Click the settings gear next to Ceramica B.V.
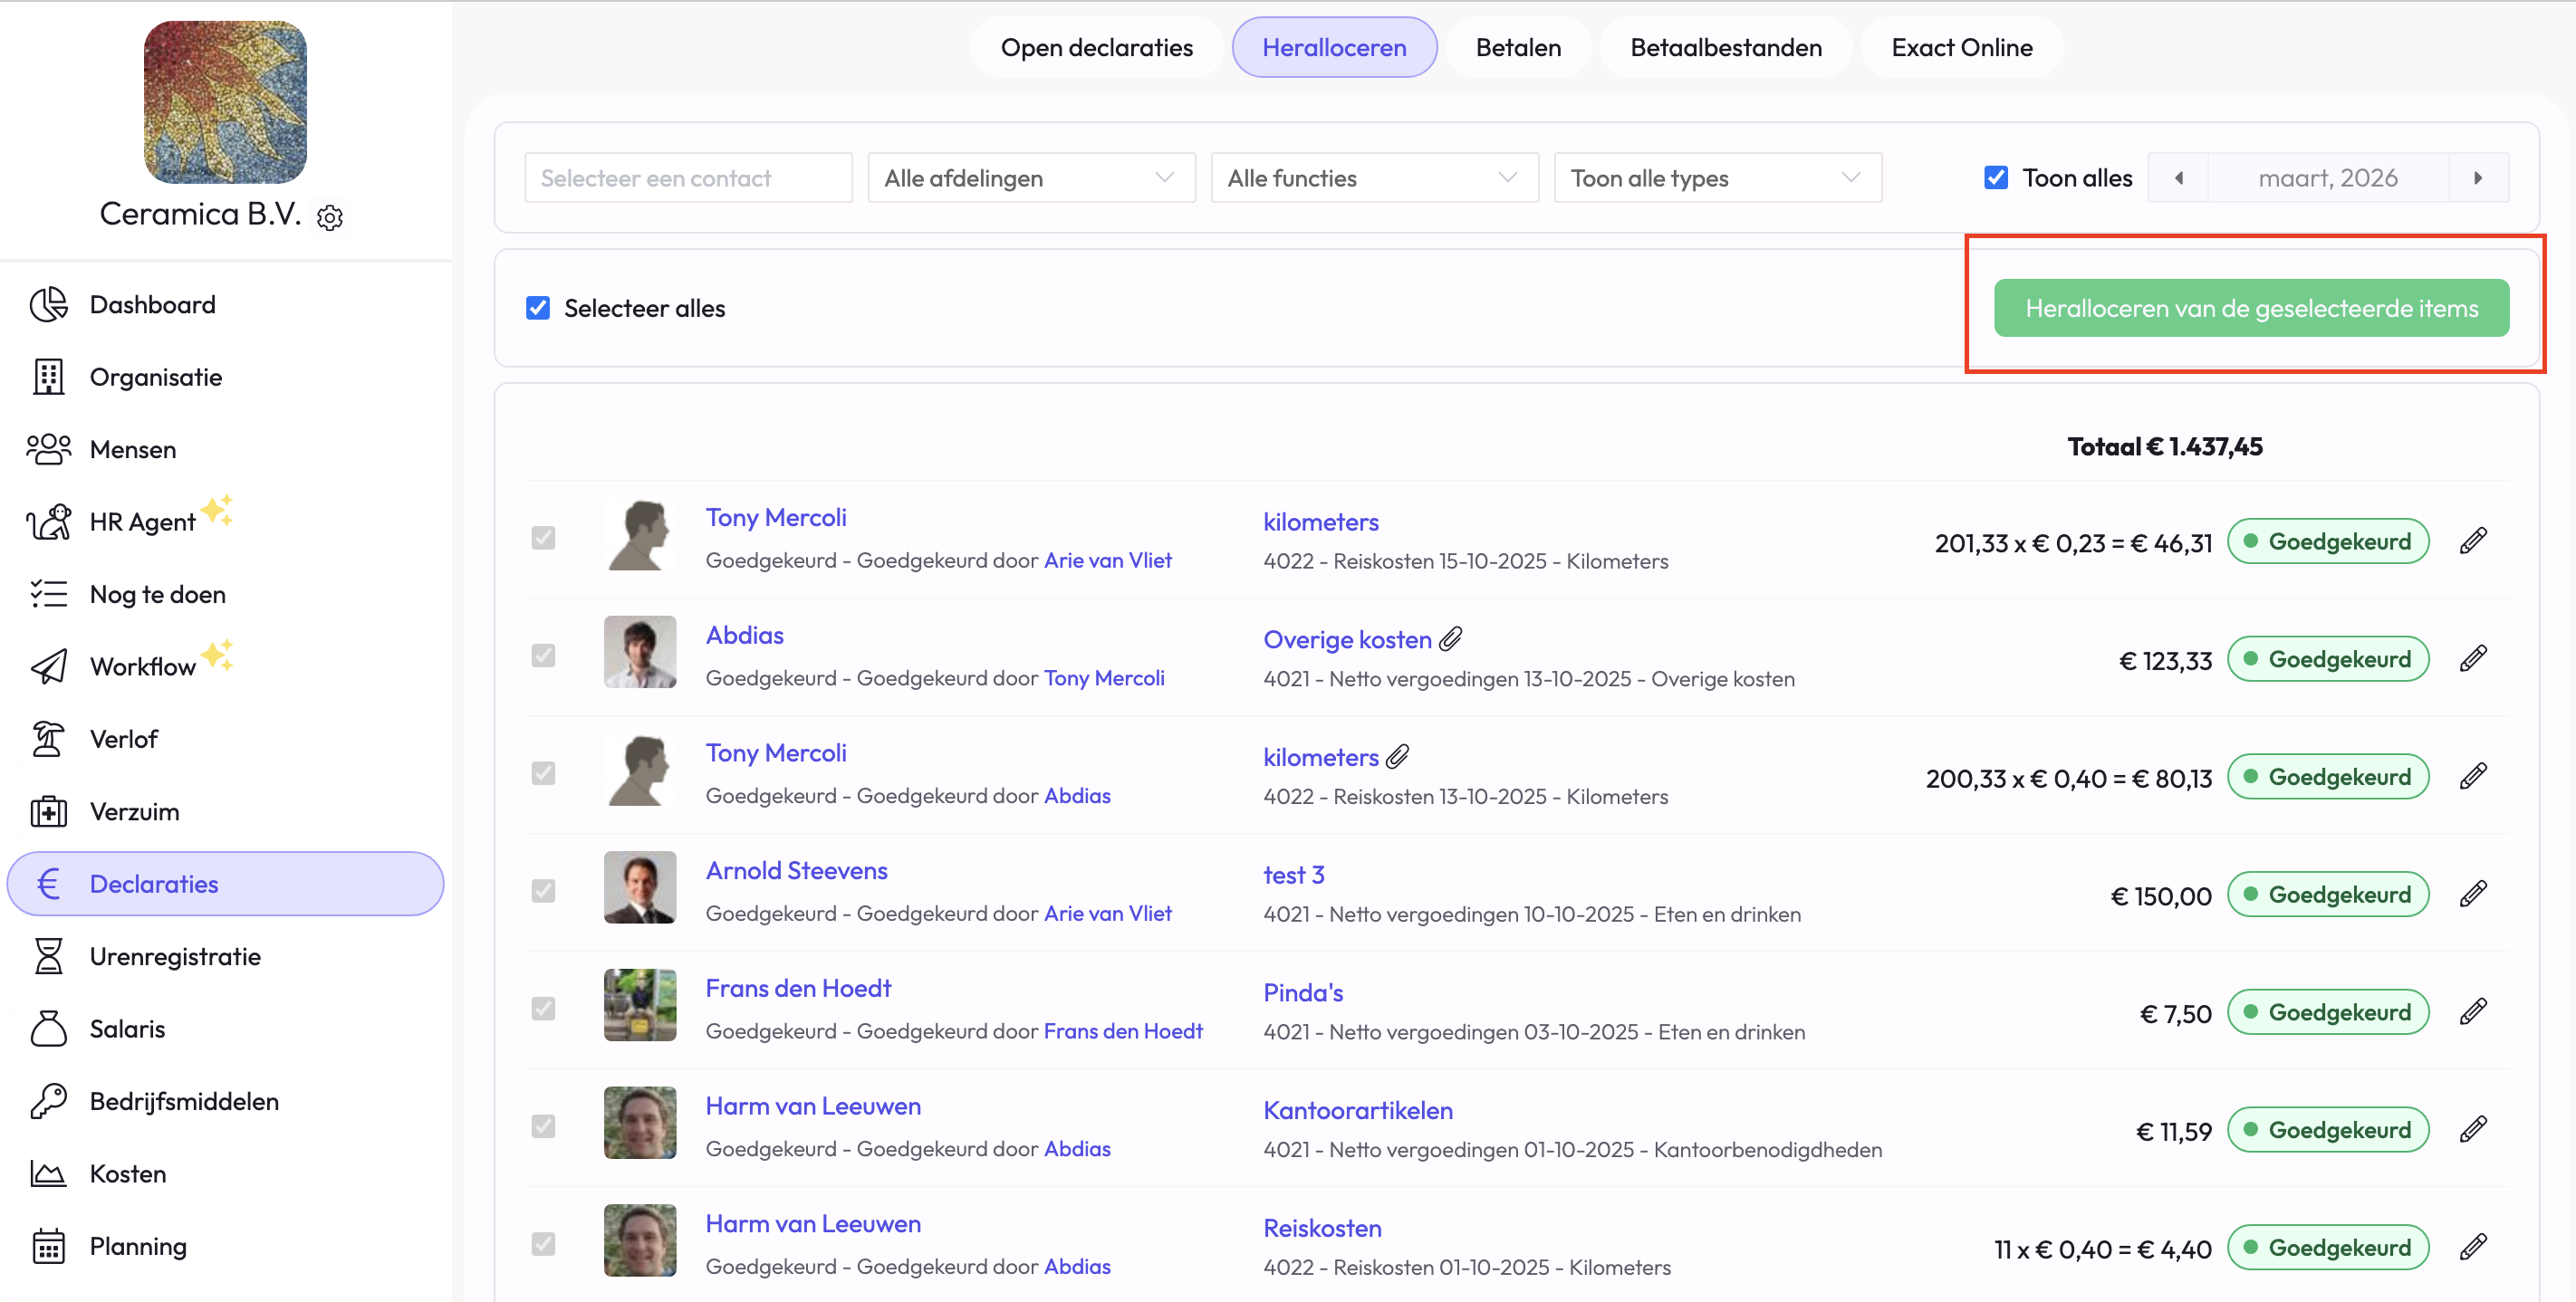The height and width of the screenshot is (1302, 2576). pos(330,217)
